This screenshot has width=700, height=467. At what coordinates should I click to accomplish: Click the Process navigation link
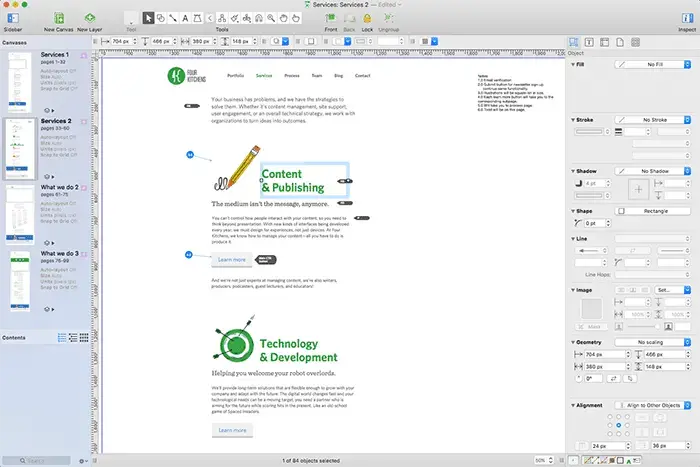291,76
